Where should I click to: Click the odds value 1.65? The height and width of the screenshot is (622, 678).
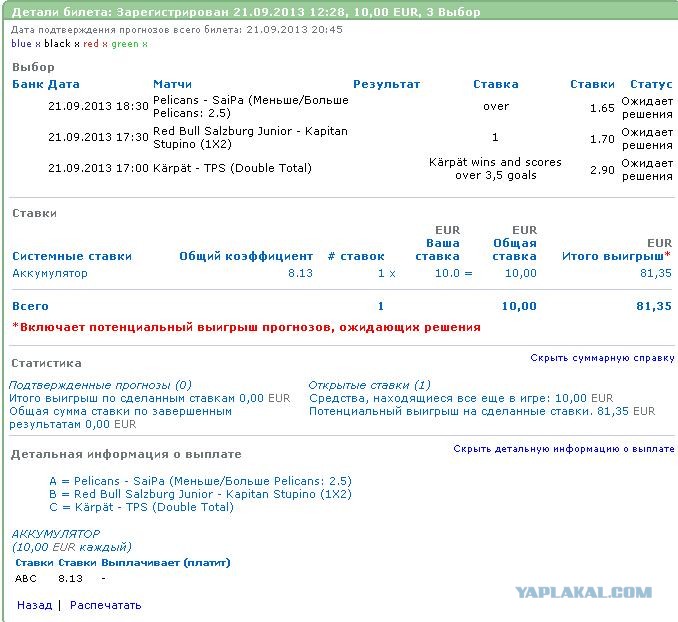click(x=602, y=108)
